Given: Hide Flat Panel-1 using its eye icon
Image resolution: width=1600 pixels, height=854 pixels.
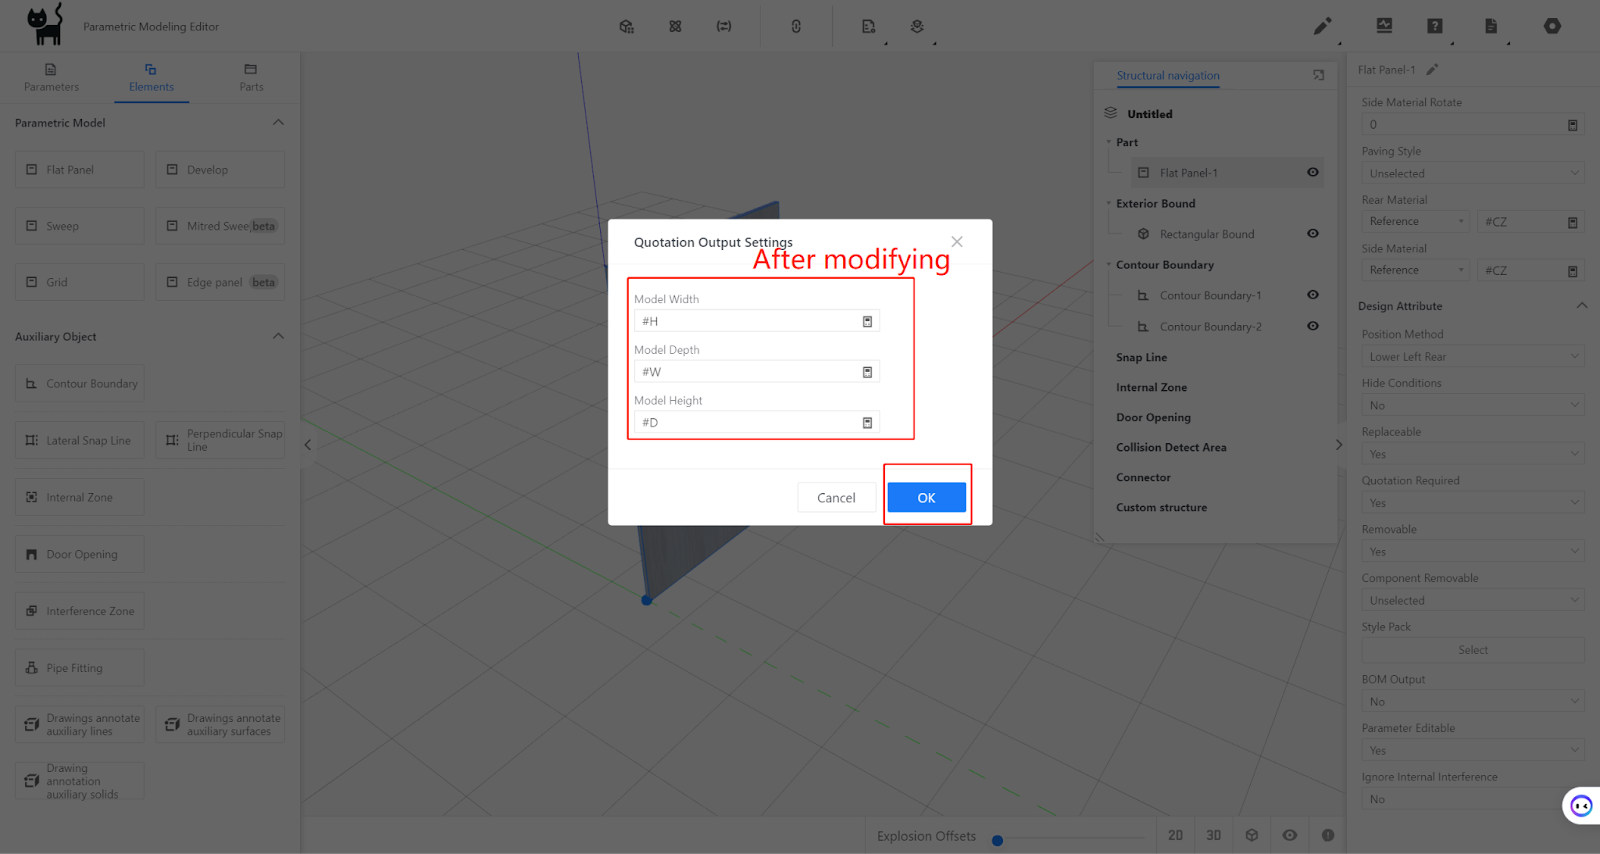Looking at the screenshot, I should (x=1313, y=172).
